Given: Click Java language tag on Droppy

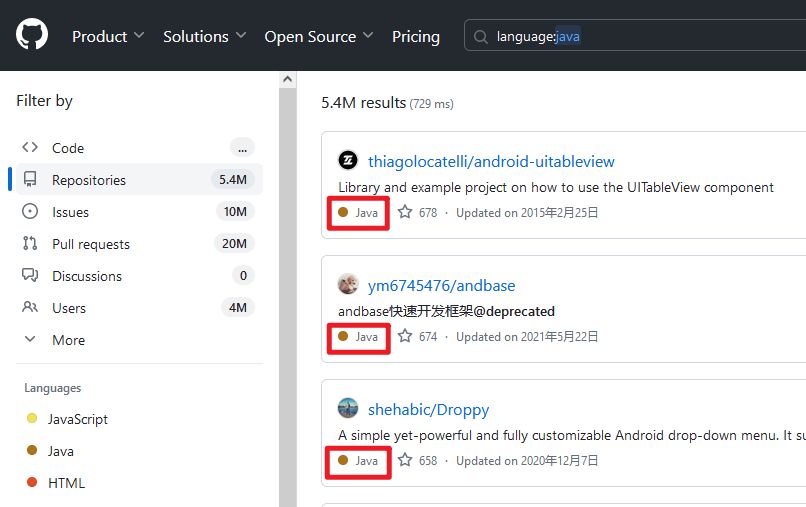Looking at the screenshot, I should pos(358,461).
